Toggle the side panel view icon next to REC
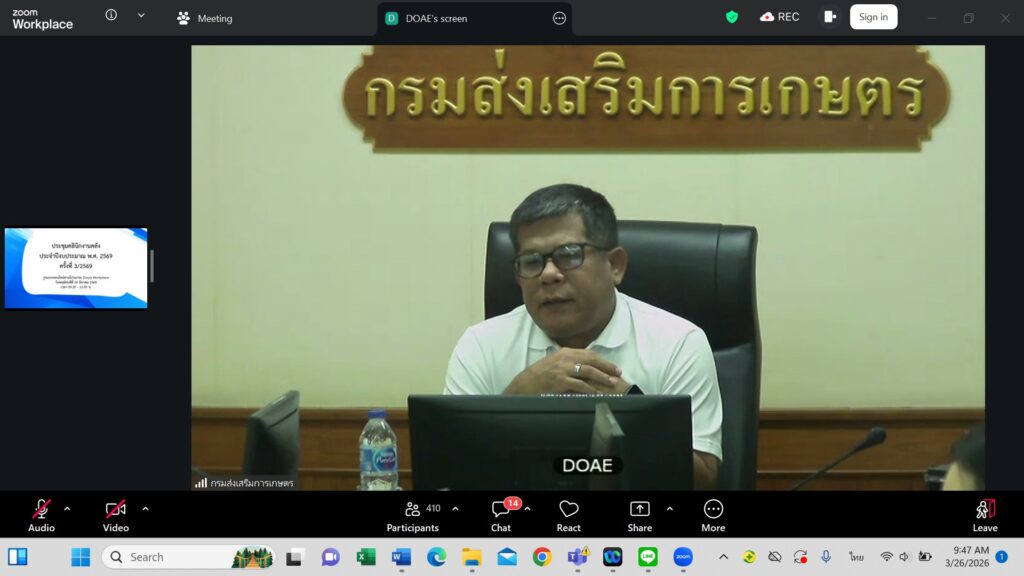Image resolution: width=1024 pixels, height=576 pixels. point(830,17)
